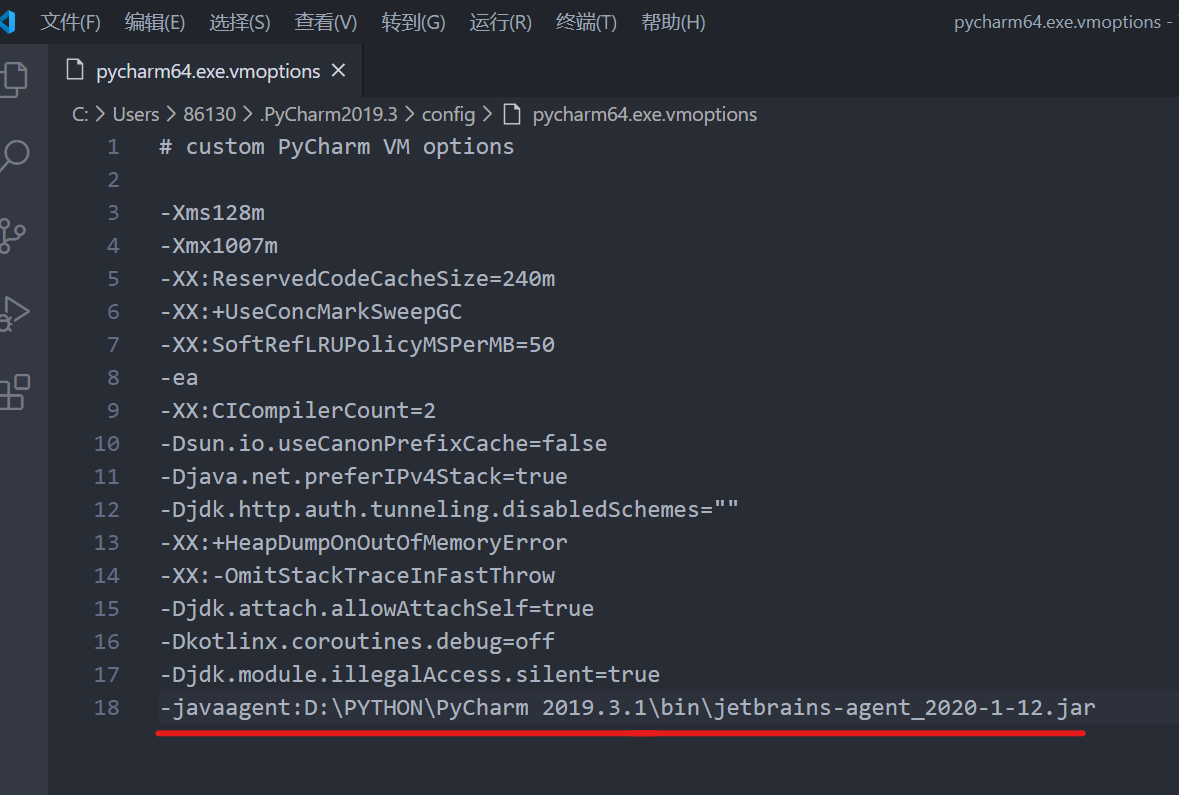The image size is (1179, 795).
Task: Close the pycharm64.exe.vmoptions tab
Action: 338,70
